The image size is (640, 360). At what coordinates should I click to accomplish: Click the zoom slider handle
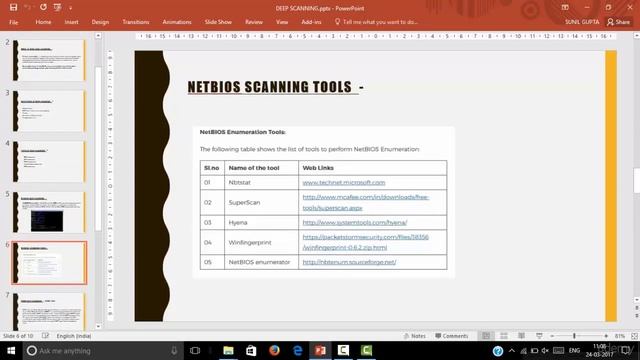(x=574, y=336)
